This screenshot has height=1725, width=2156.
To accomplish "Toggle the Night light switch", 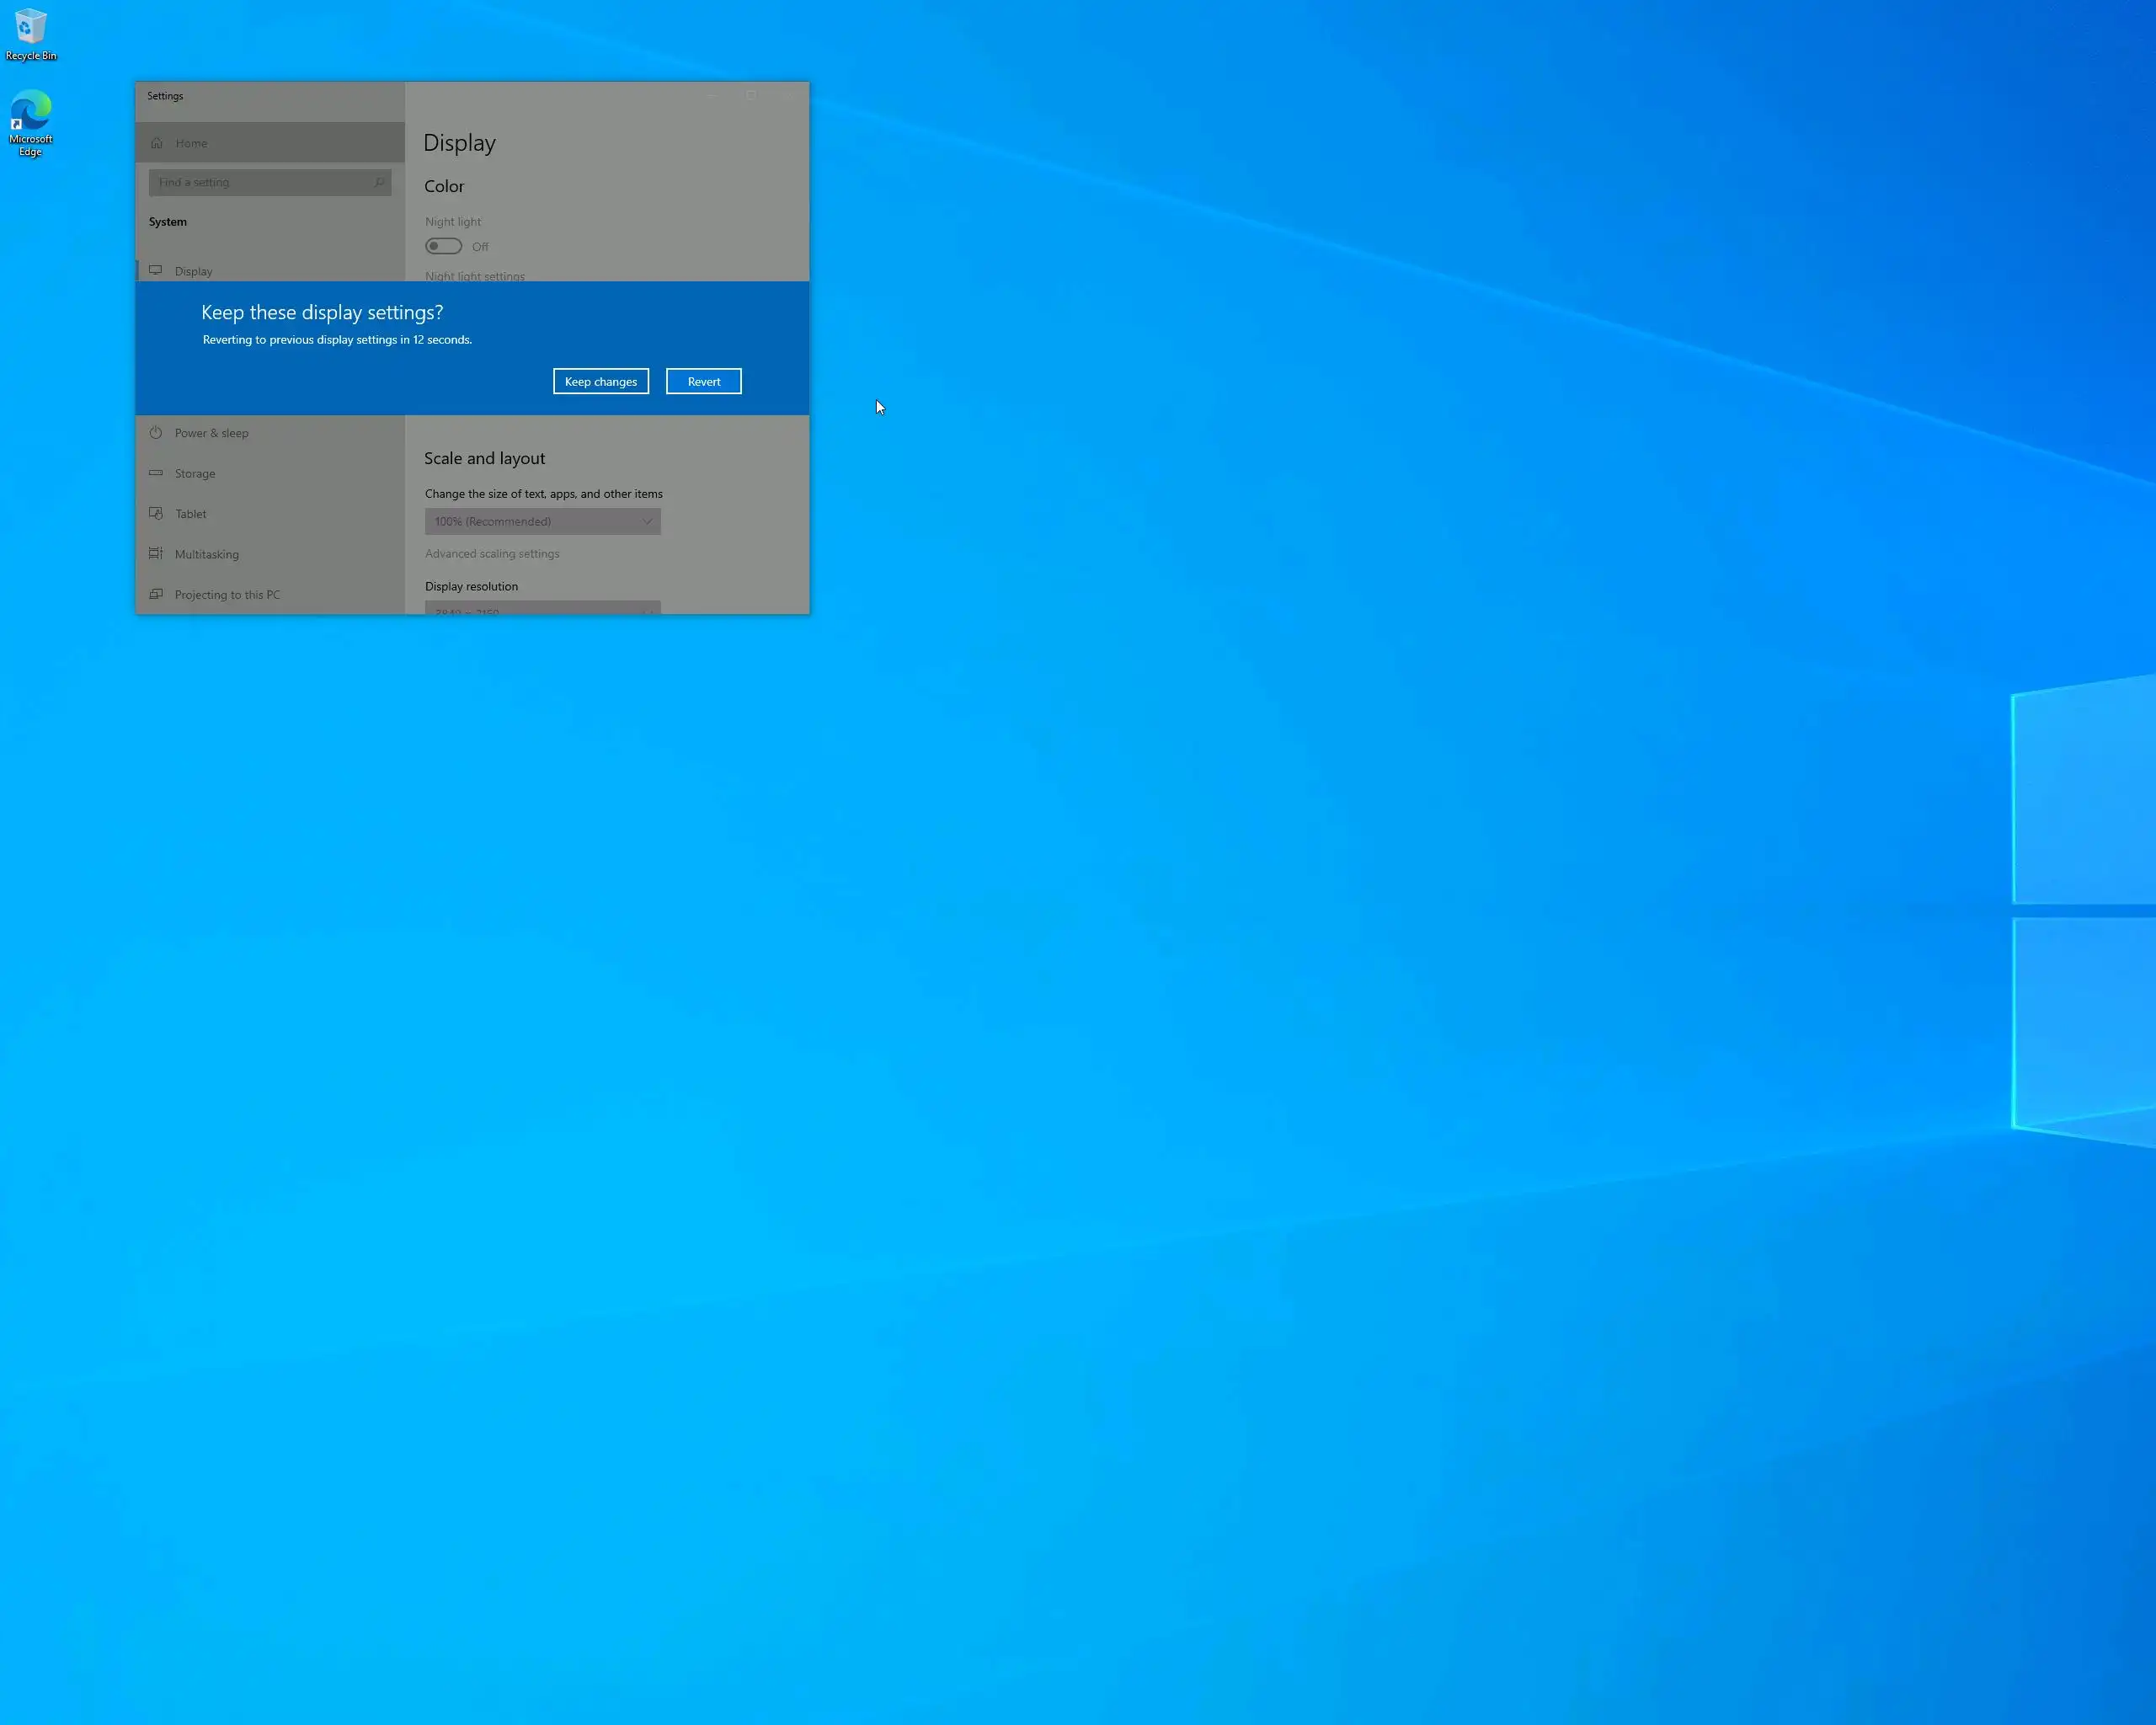I will pyautogui.click(x=443, y=246).
